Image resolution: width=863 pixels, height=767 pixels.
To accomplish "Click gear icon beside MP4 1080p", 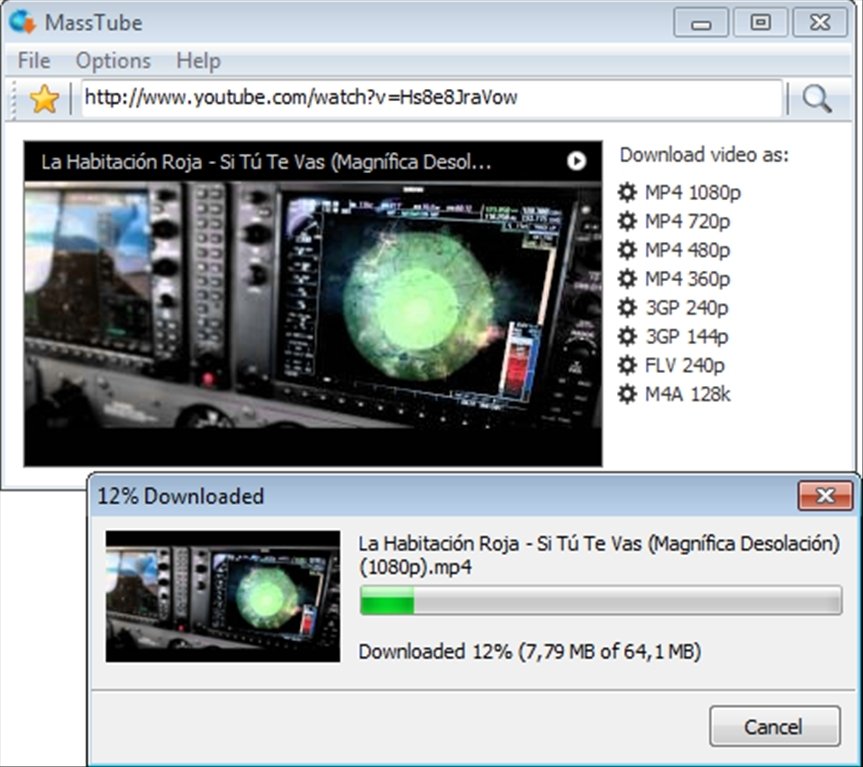I will point(627,192).
